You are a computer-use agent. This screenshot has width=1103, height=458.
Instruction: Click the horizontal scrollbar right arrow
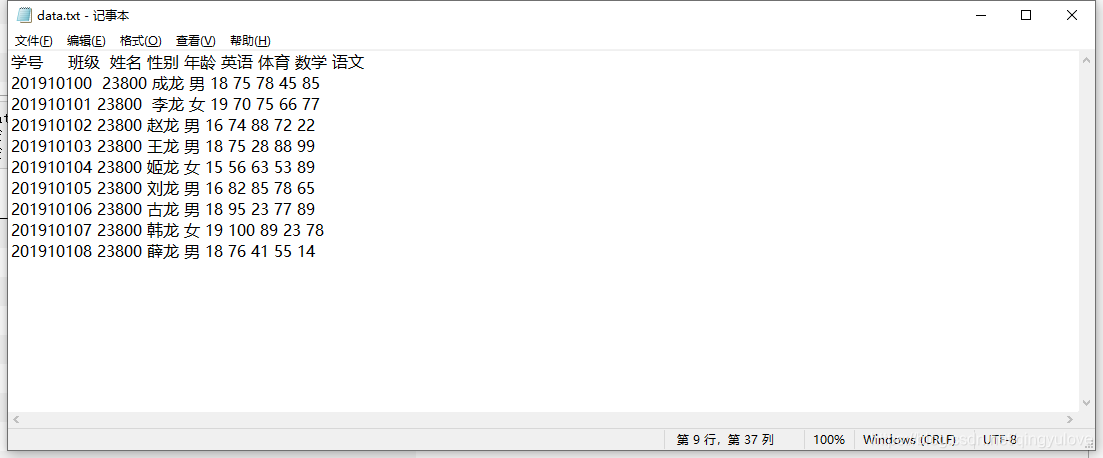1071,419
